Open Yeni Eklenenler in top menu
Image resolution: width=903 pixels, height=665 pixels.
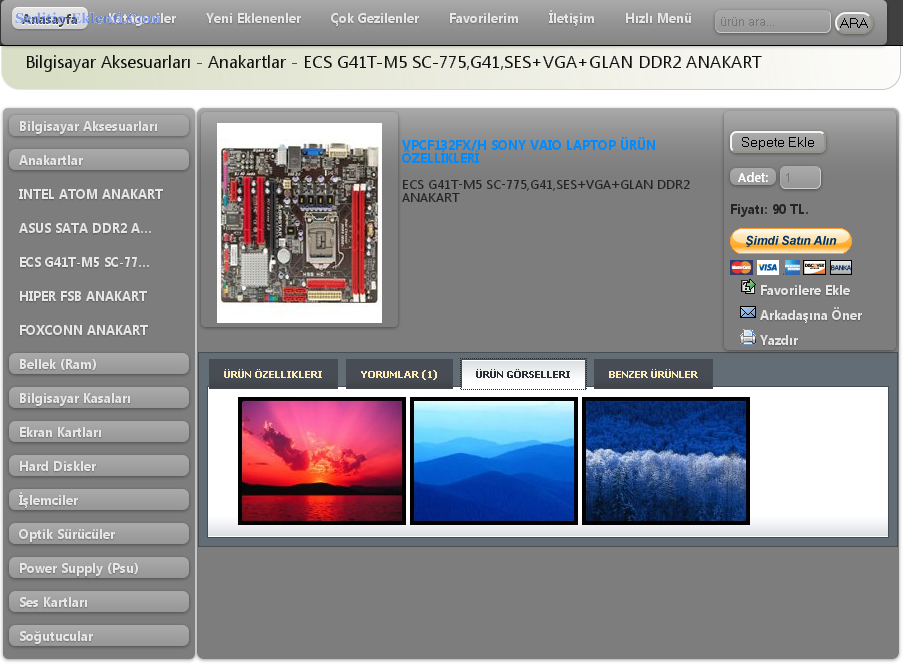pos(253,18)
